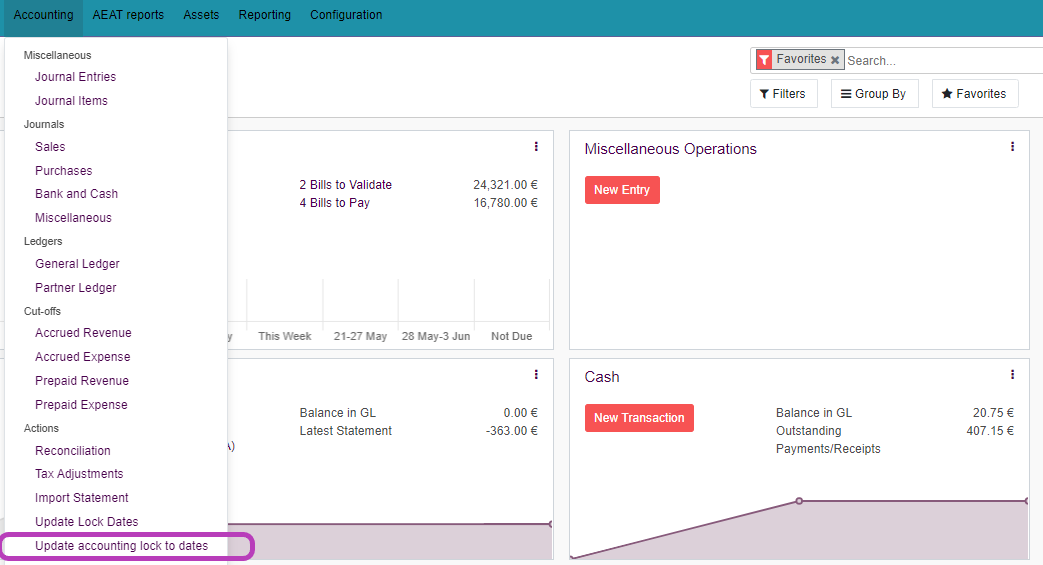The height and width of the screenshot is (565, 1043).
Task: Select Prepaid Expense cut-off
Action: pyautogui.click(x=81, y=405)
